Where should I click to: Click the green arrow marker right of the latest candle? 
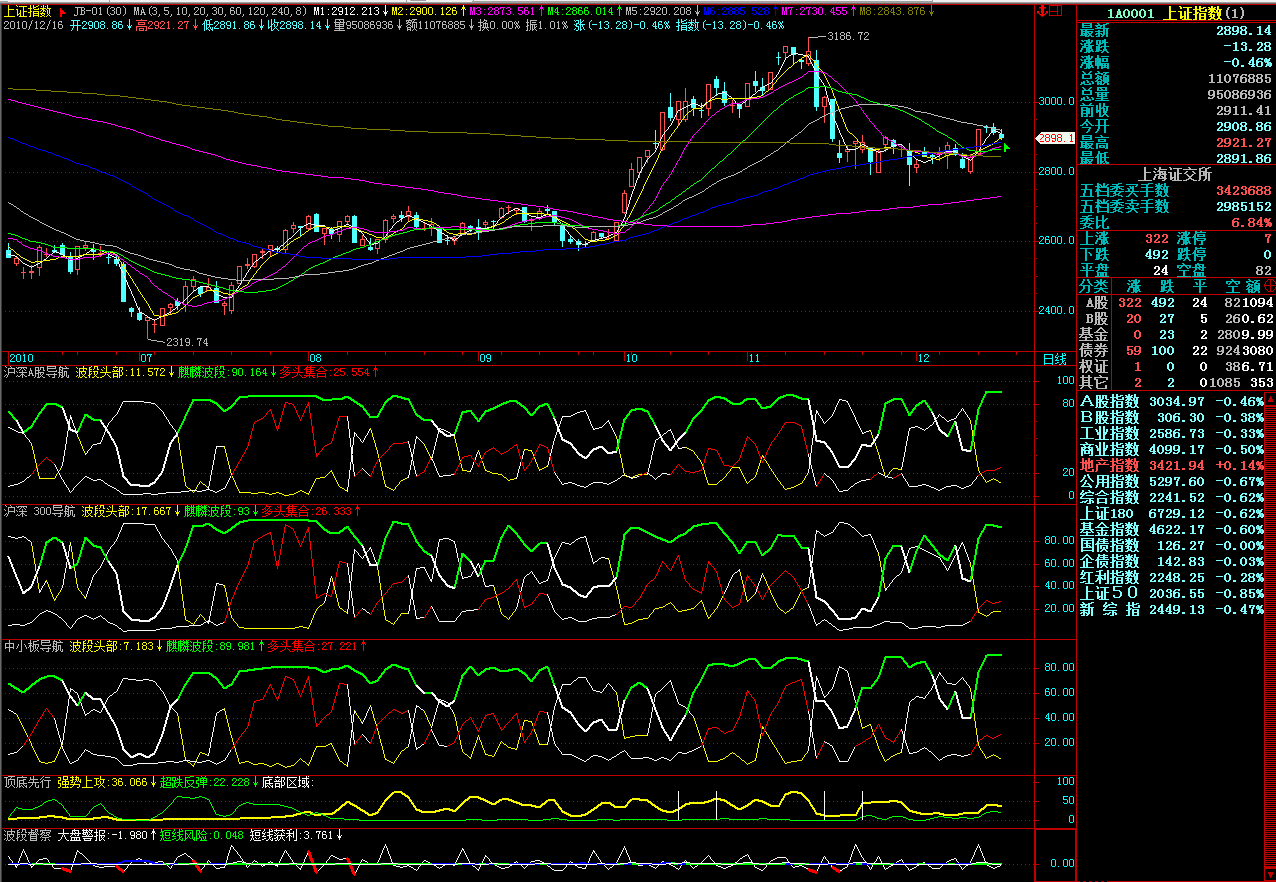coord(1008,148)
